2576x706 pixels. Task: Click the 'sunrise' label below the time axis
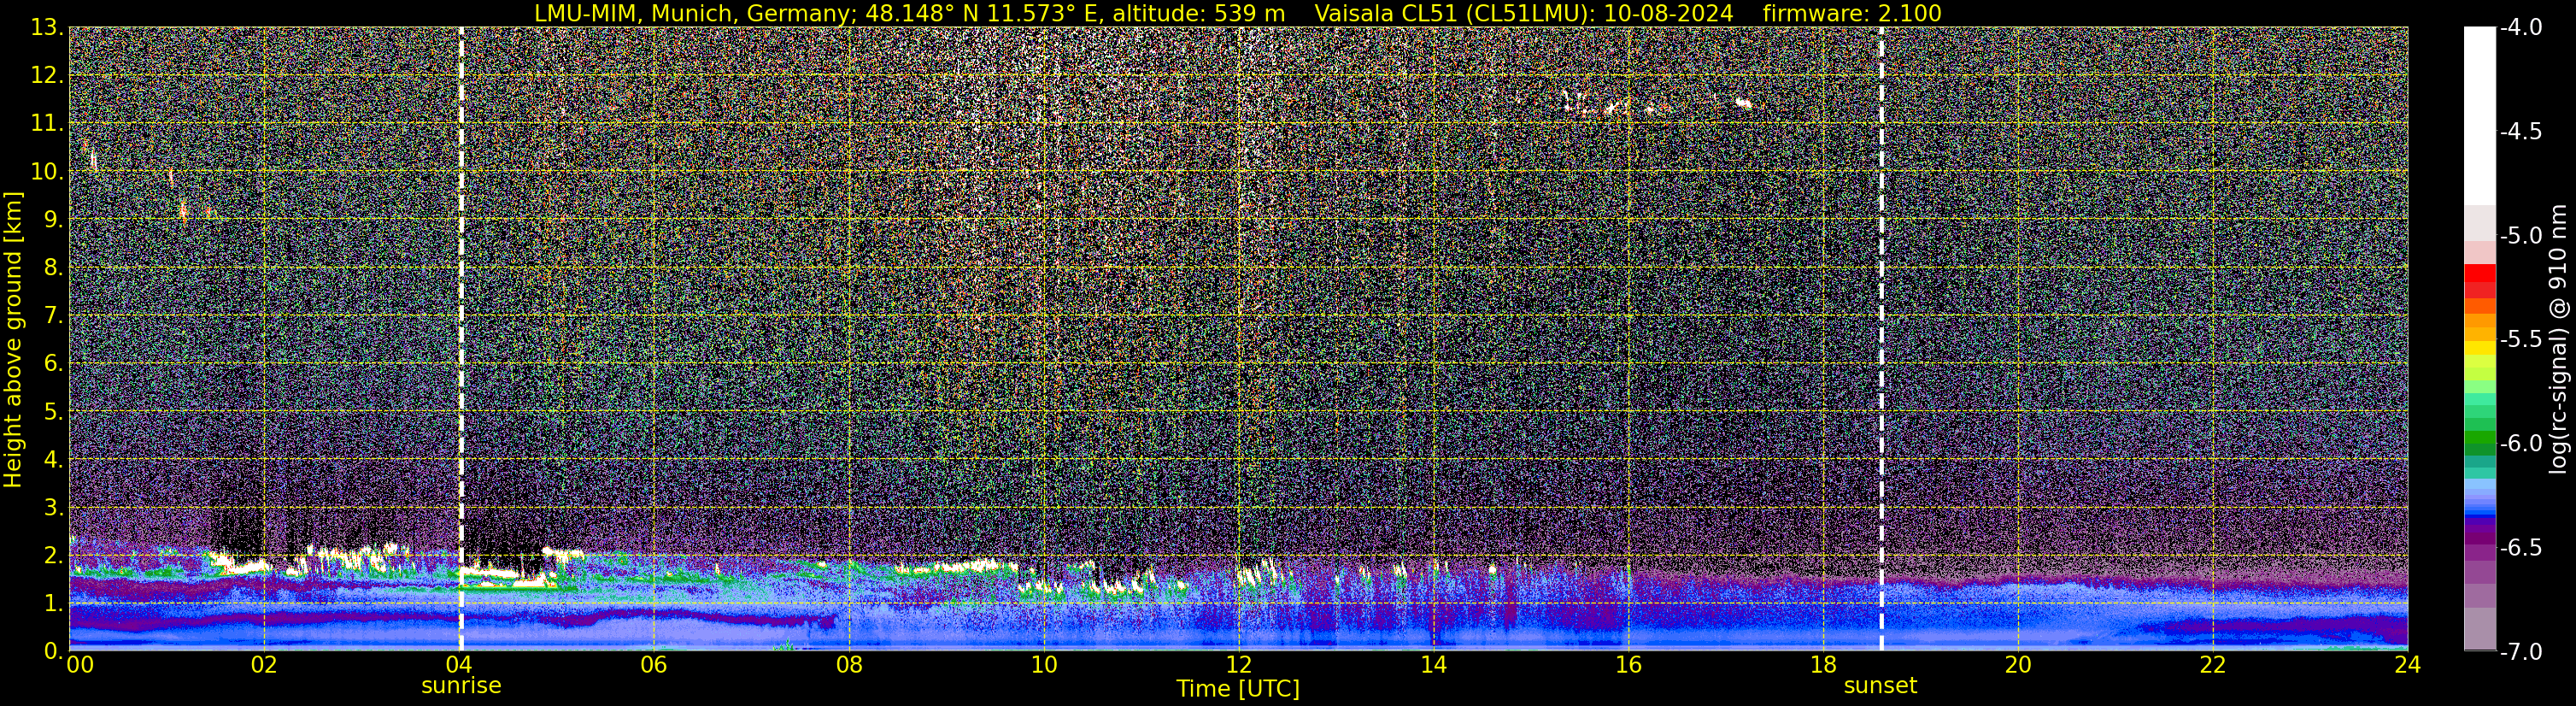click(461, 686)
